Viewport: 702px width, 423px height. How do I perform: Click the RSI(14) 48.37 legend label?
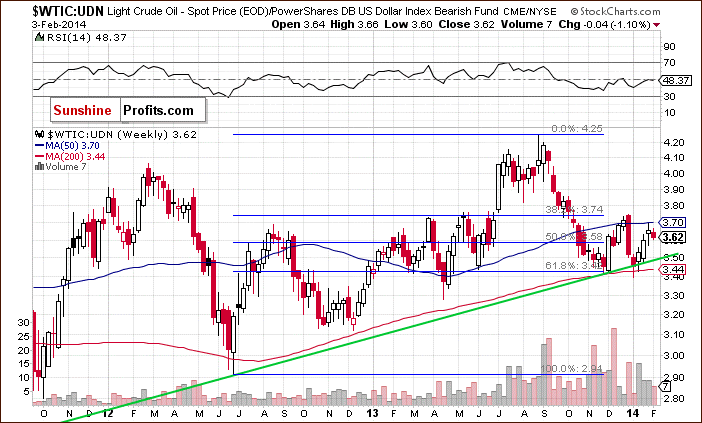point(87,38)
